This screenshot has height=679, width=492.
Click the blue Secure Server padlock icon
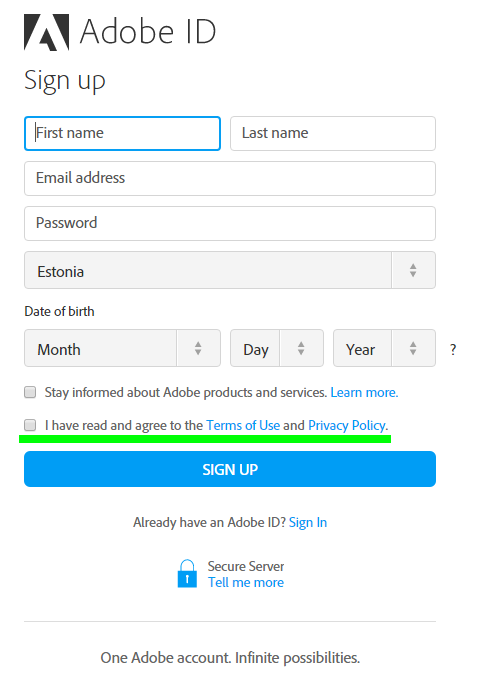(187, 573)
